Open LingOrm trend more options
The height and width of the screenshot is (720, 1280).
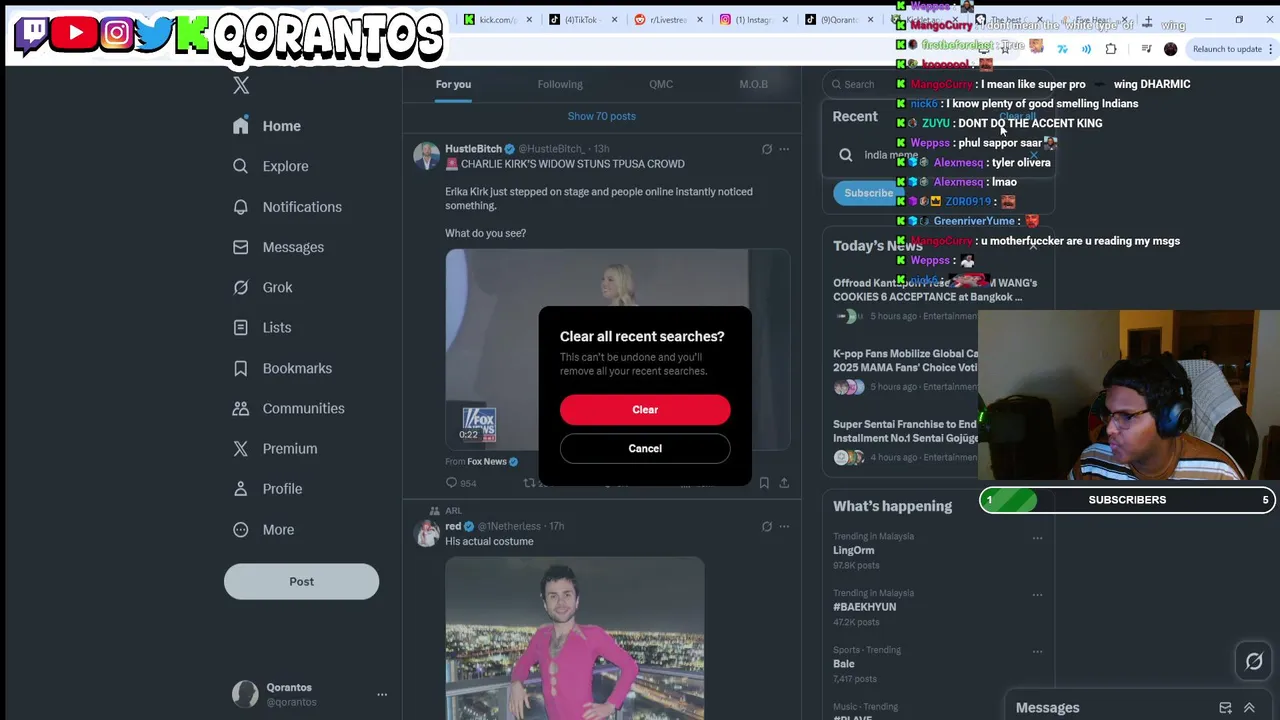[x=1037, y=538]
